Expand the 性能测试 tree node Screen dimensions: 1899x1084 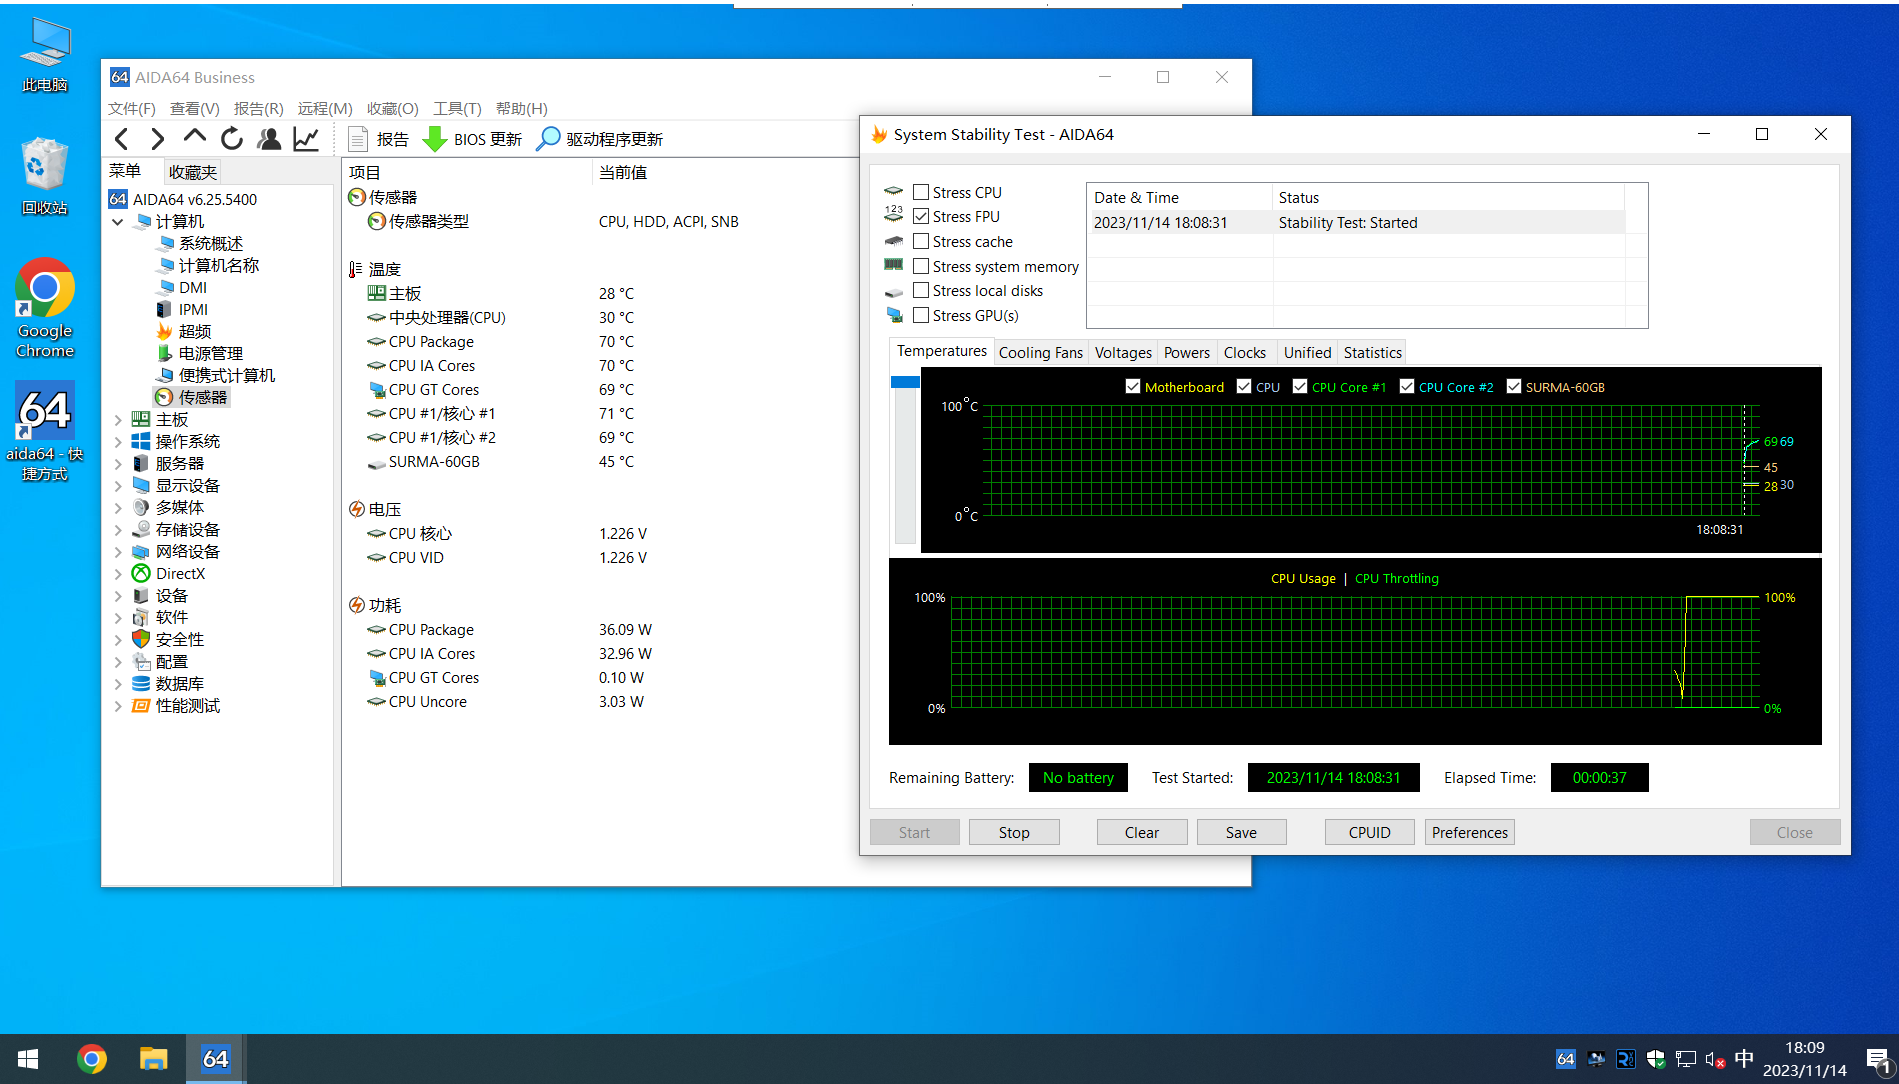(118, 705)
